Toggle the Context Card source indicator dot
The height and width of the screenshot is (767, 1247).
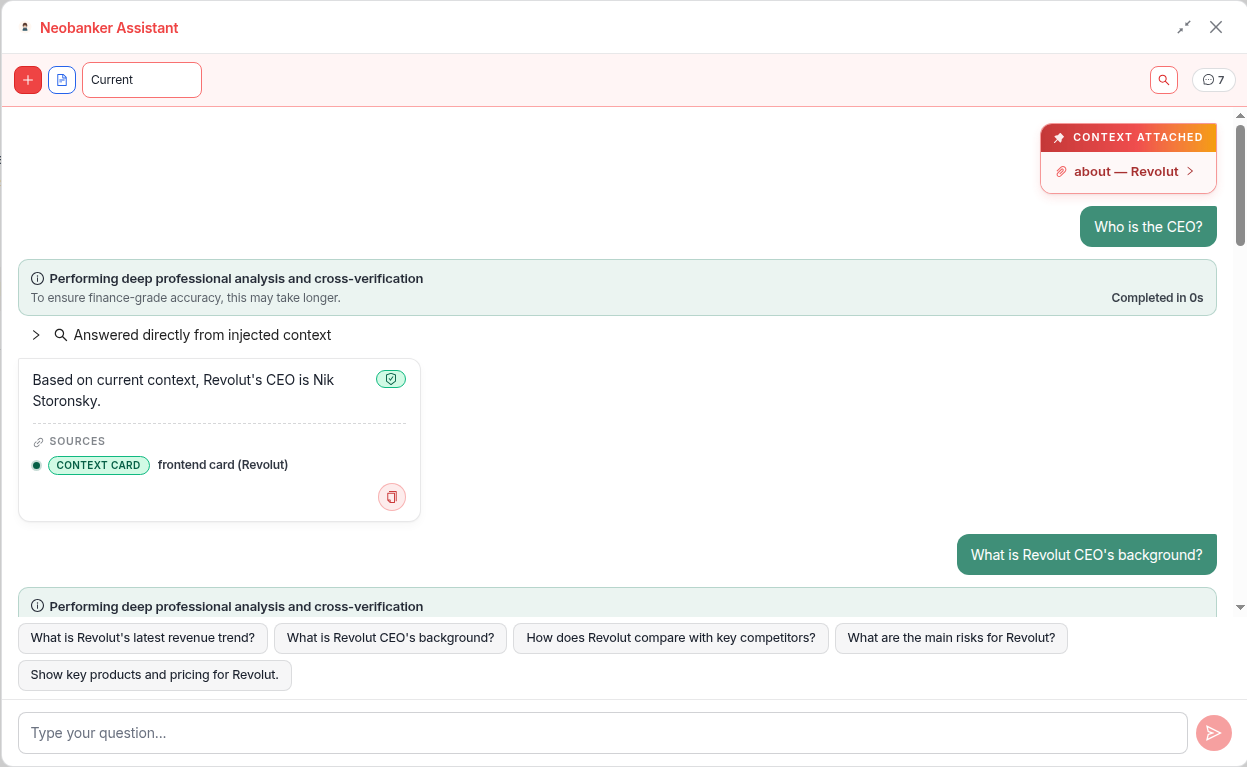click(x=36, y=465)
